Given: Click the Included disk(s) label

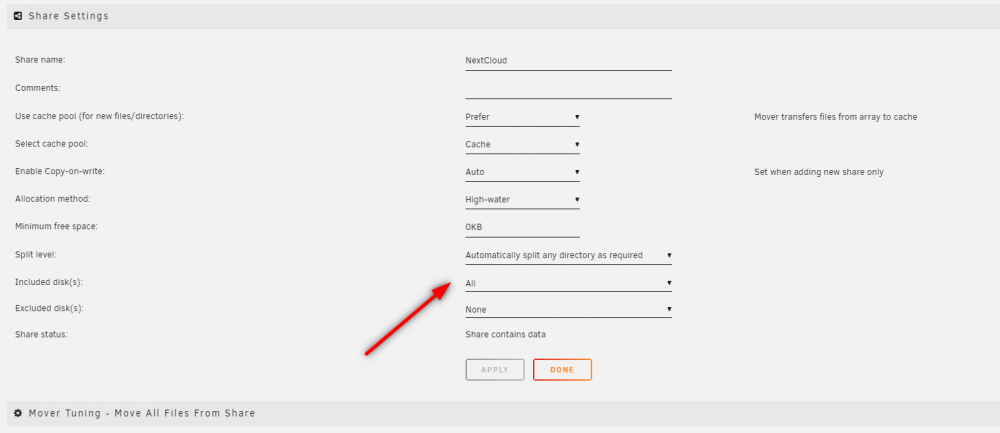Looking at the screenshot, I should [50, 282].
